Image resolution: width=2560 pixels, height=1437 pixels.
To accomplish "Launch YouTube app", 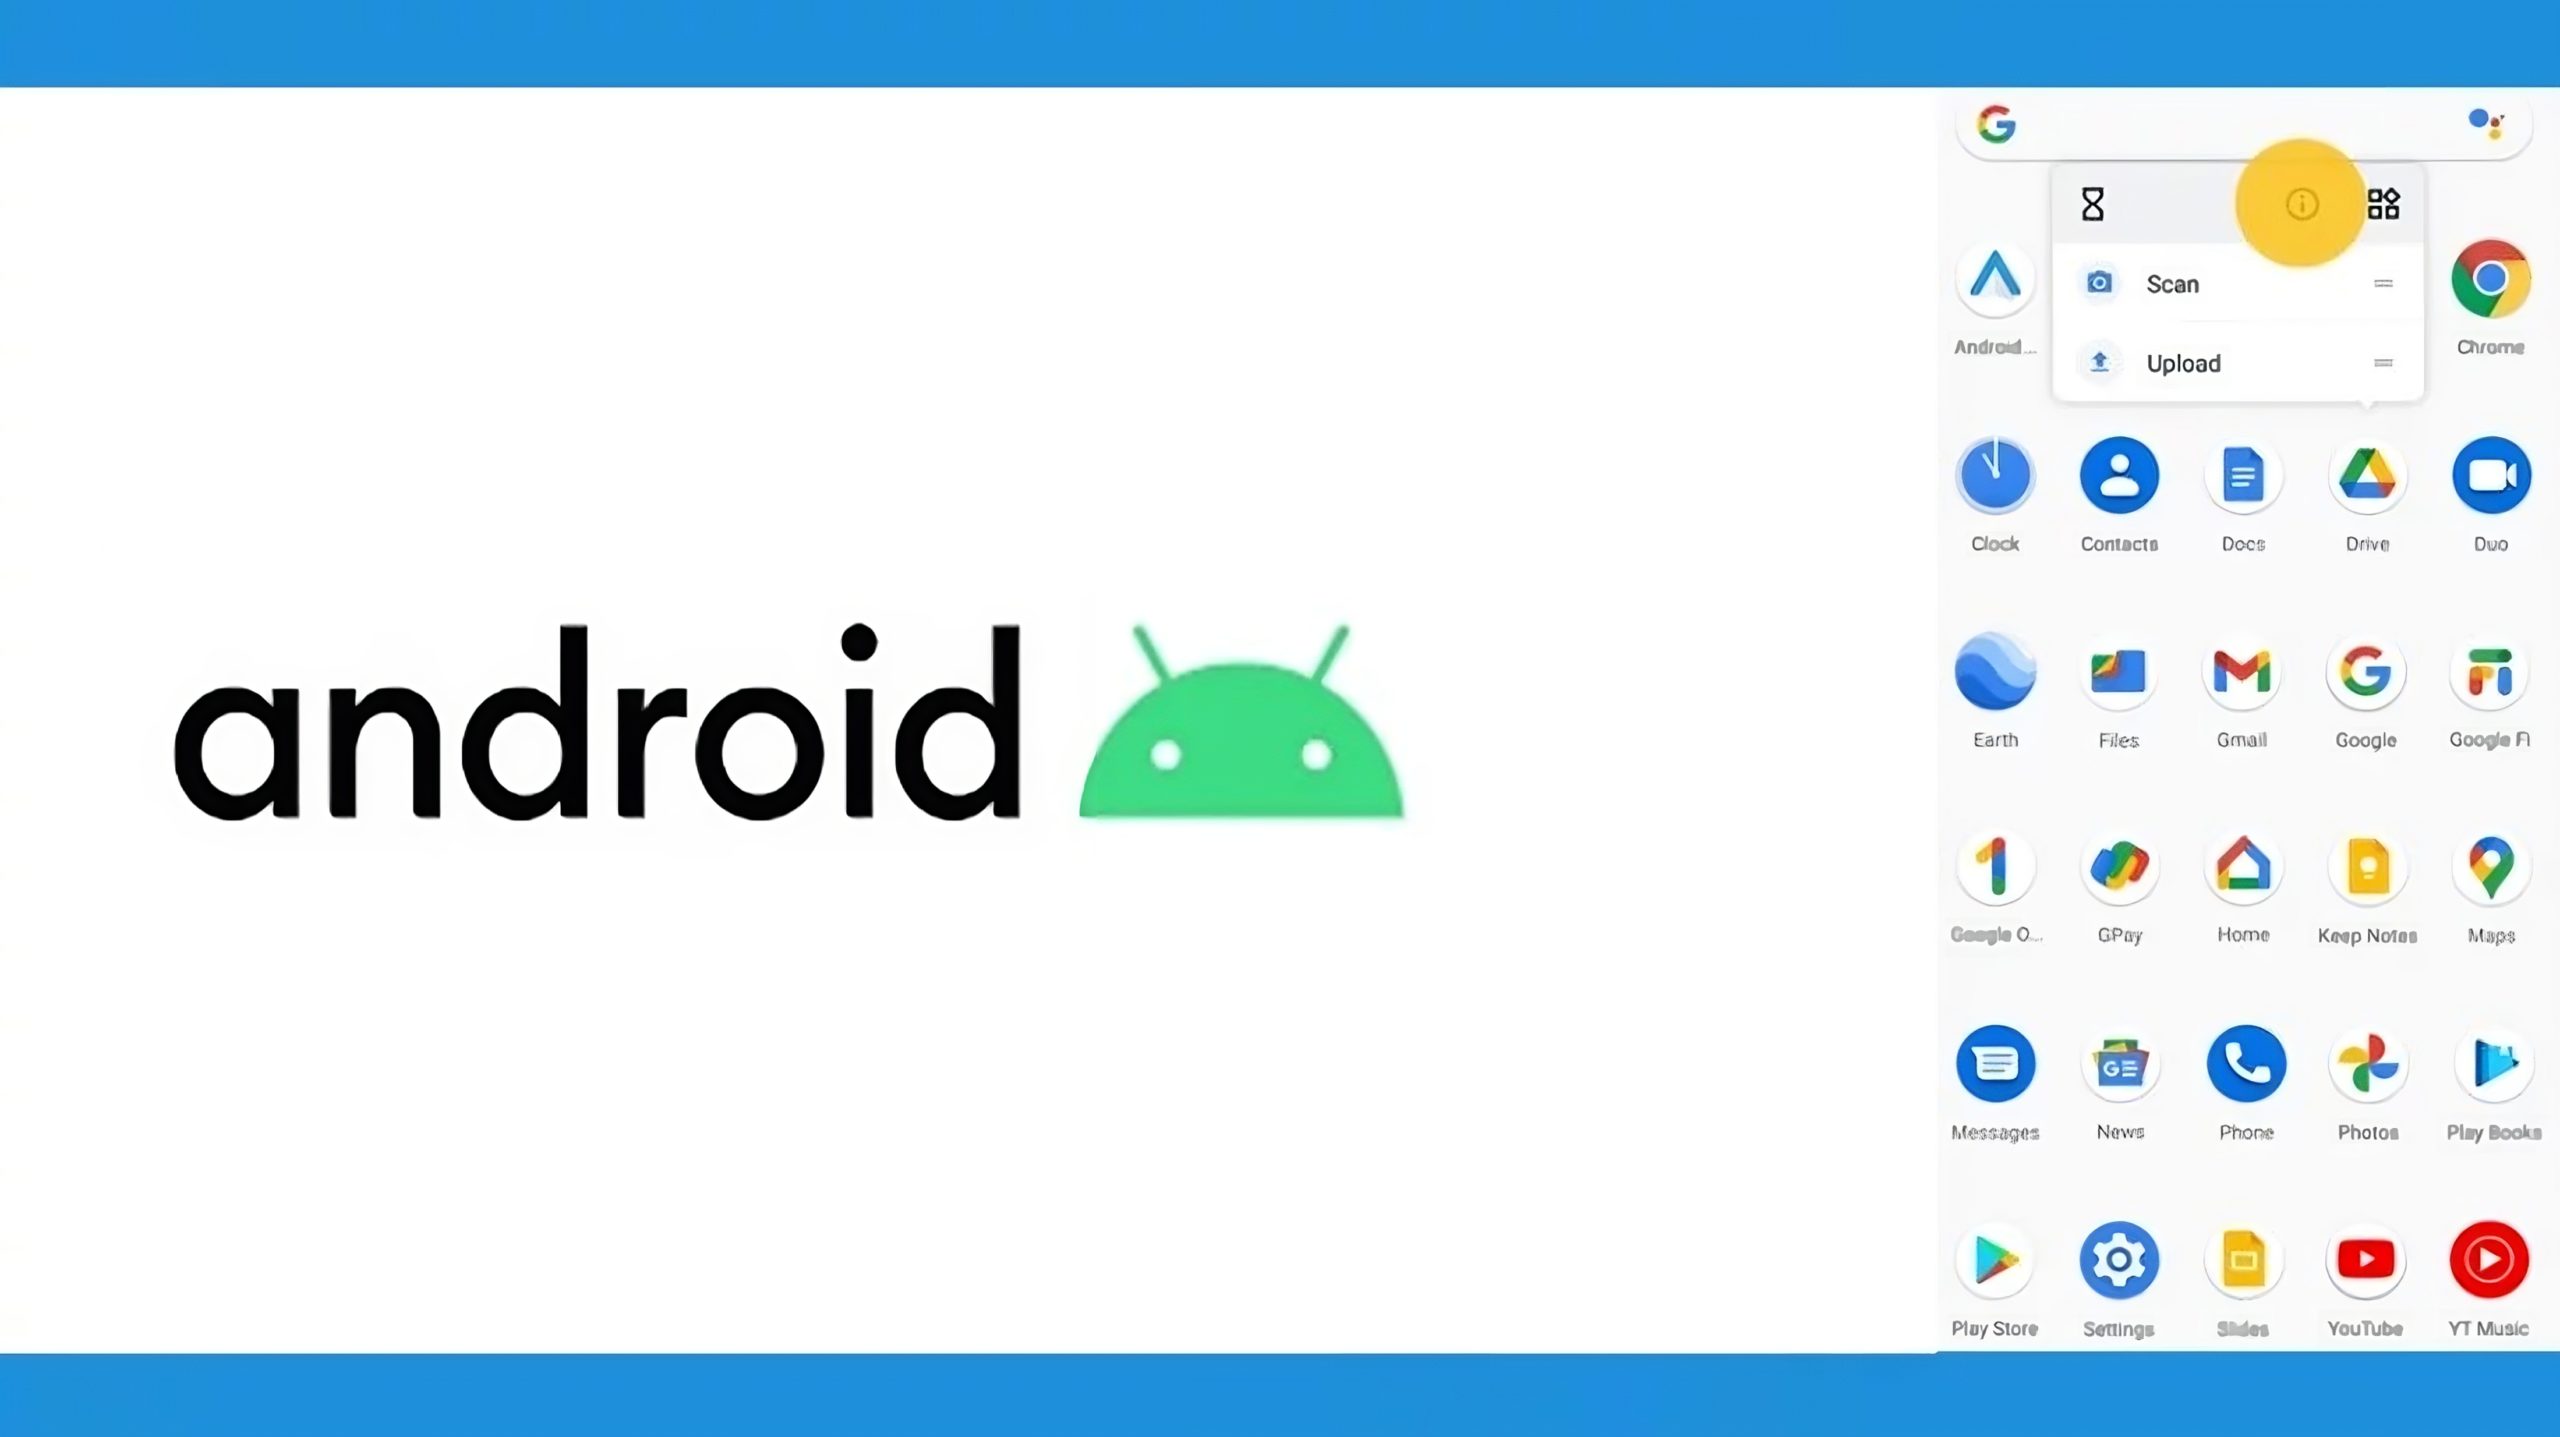I will point(2365,1259).
